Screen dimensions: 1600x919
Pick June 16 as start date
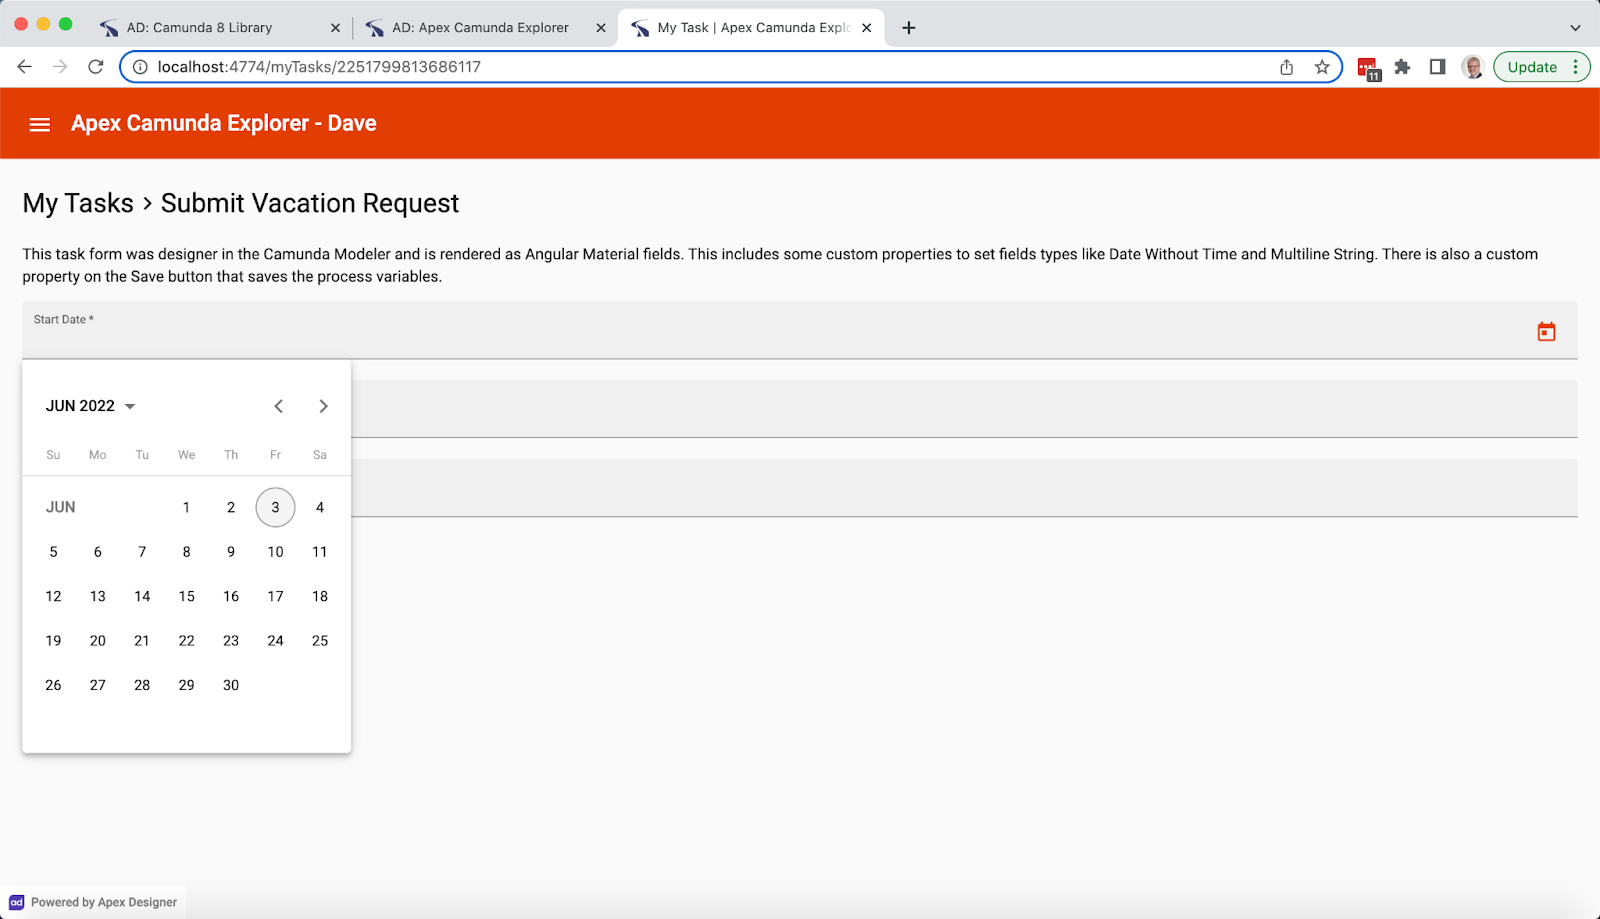click(x=231, y=596)
